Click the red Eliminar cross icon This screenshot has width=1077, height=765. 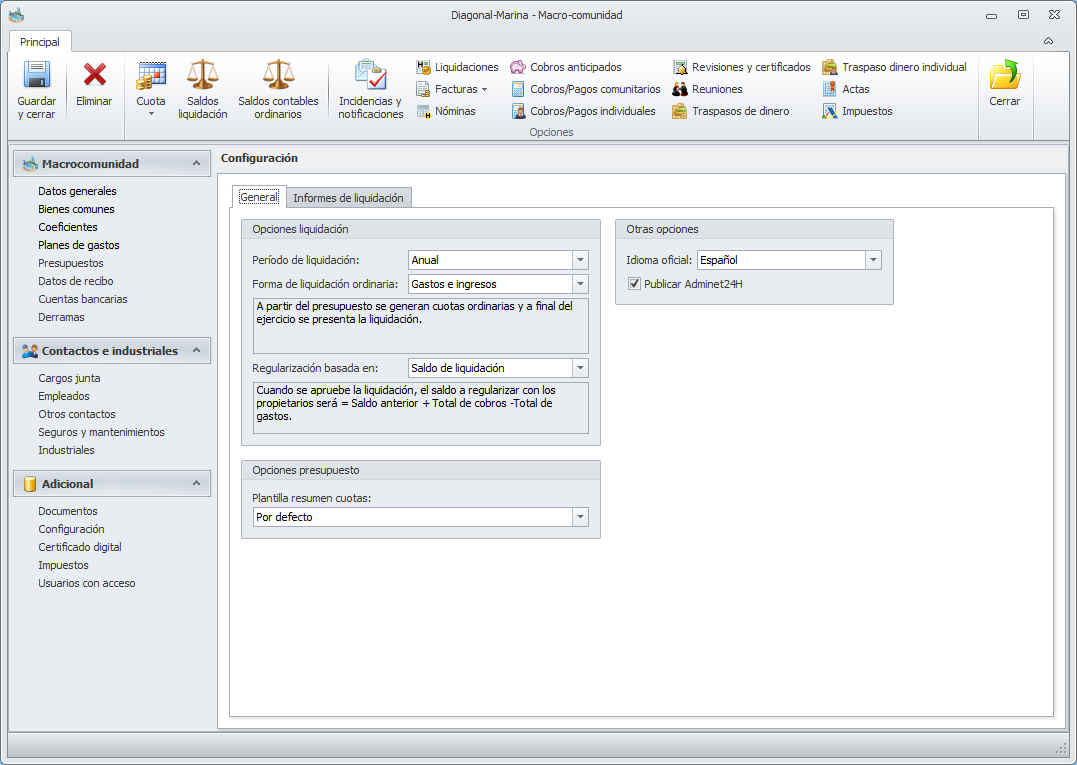tap(94, 74)
